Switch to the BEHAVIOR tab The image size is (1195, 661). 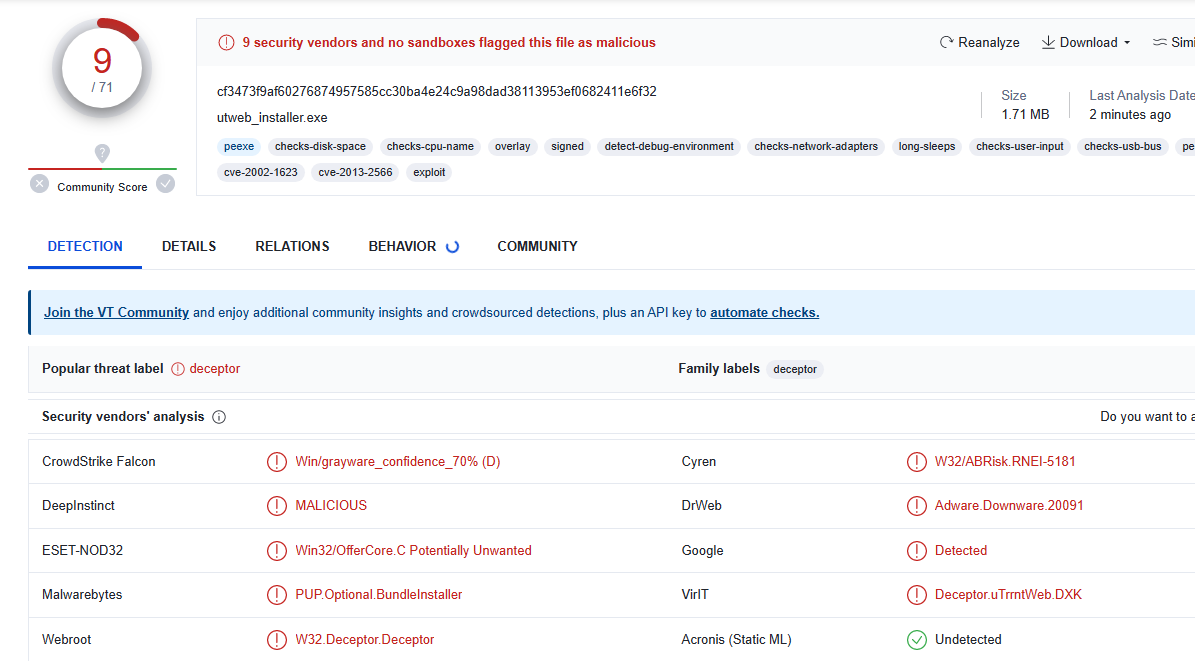coord(413,246)
